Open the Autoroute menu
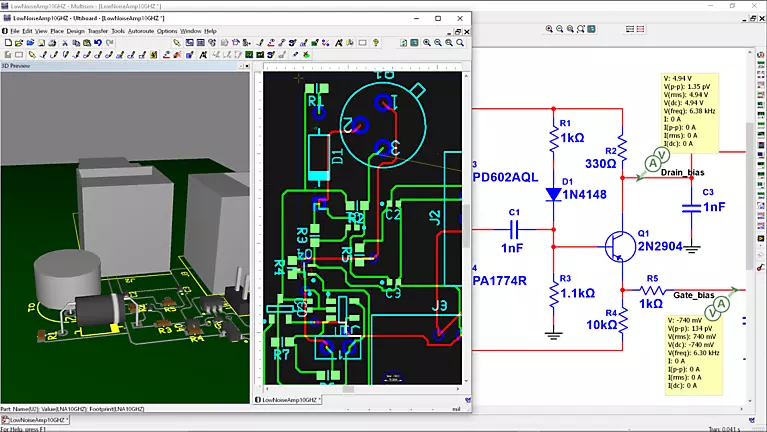 (140, 31)
